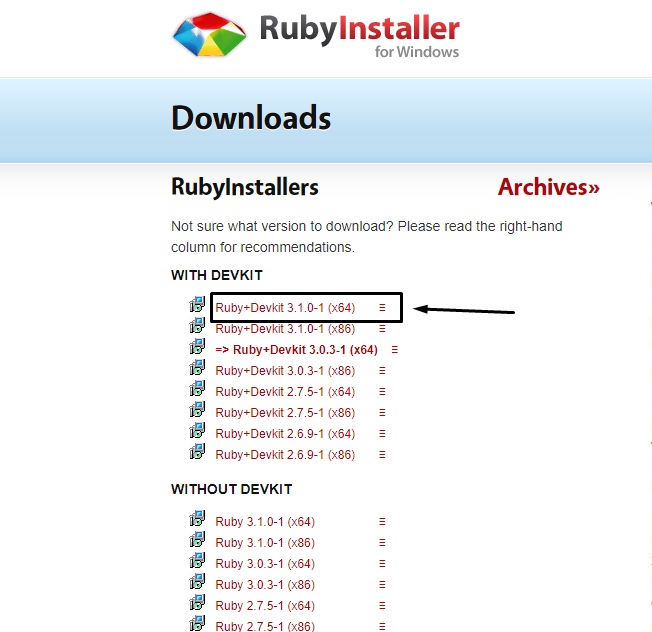652x632 pixels.
Task: Download Ruby+Devkit 3.0.3-1 (x86)
Action: click(x=285, y=371)
